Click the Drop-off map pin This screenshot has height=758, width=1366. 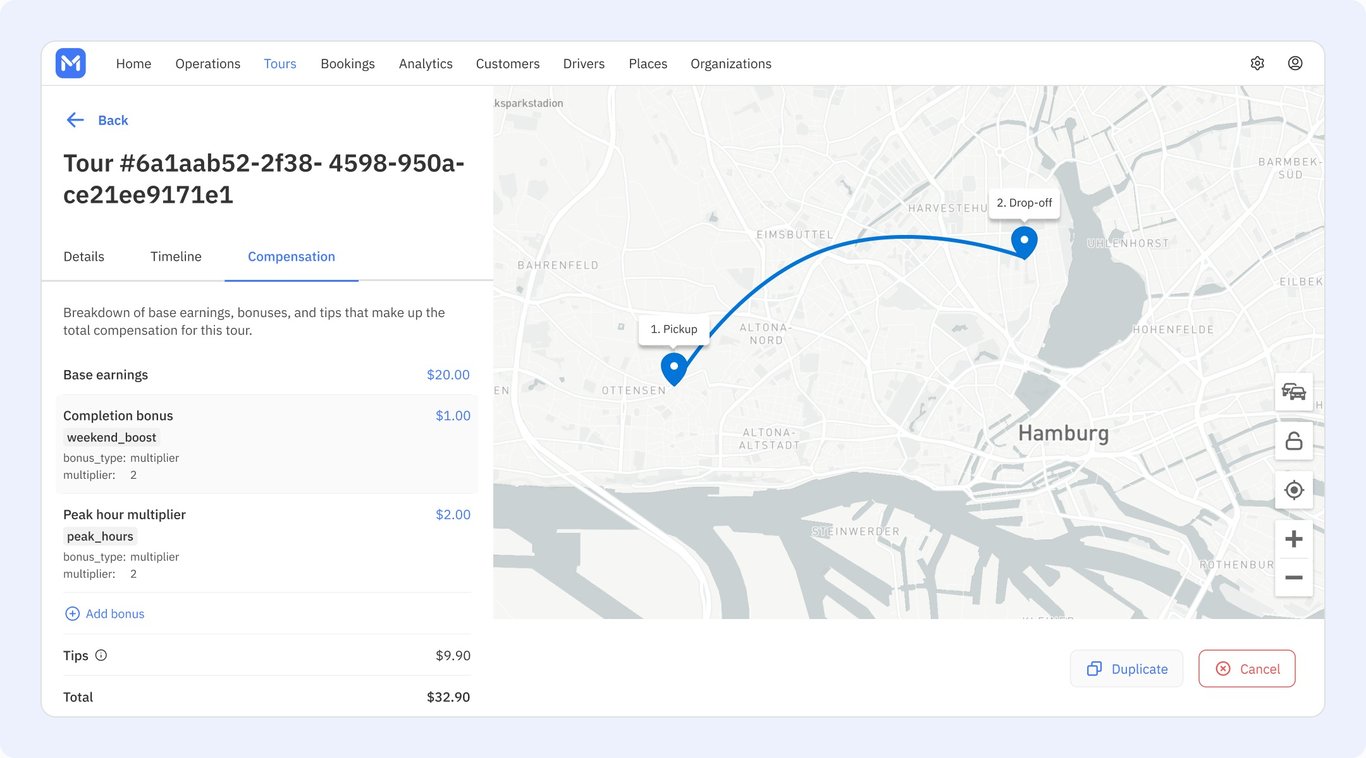[1024, 242]
